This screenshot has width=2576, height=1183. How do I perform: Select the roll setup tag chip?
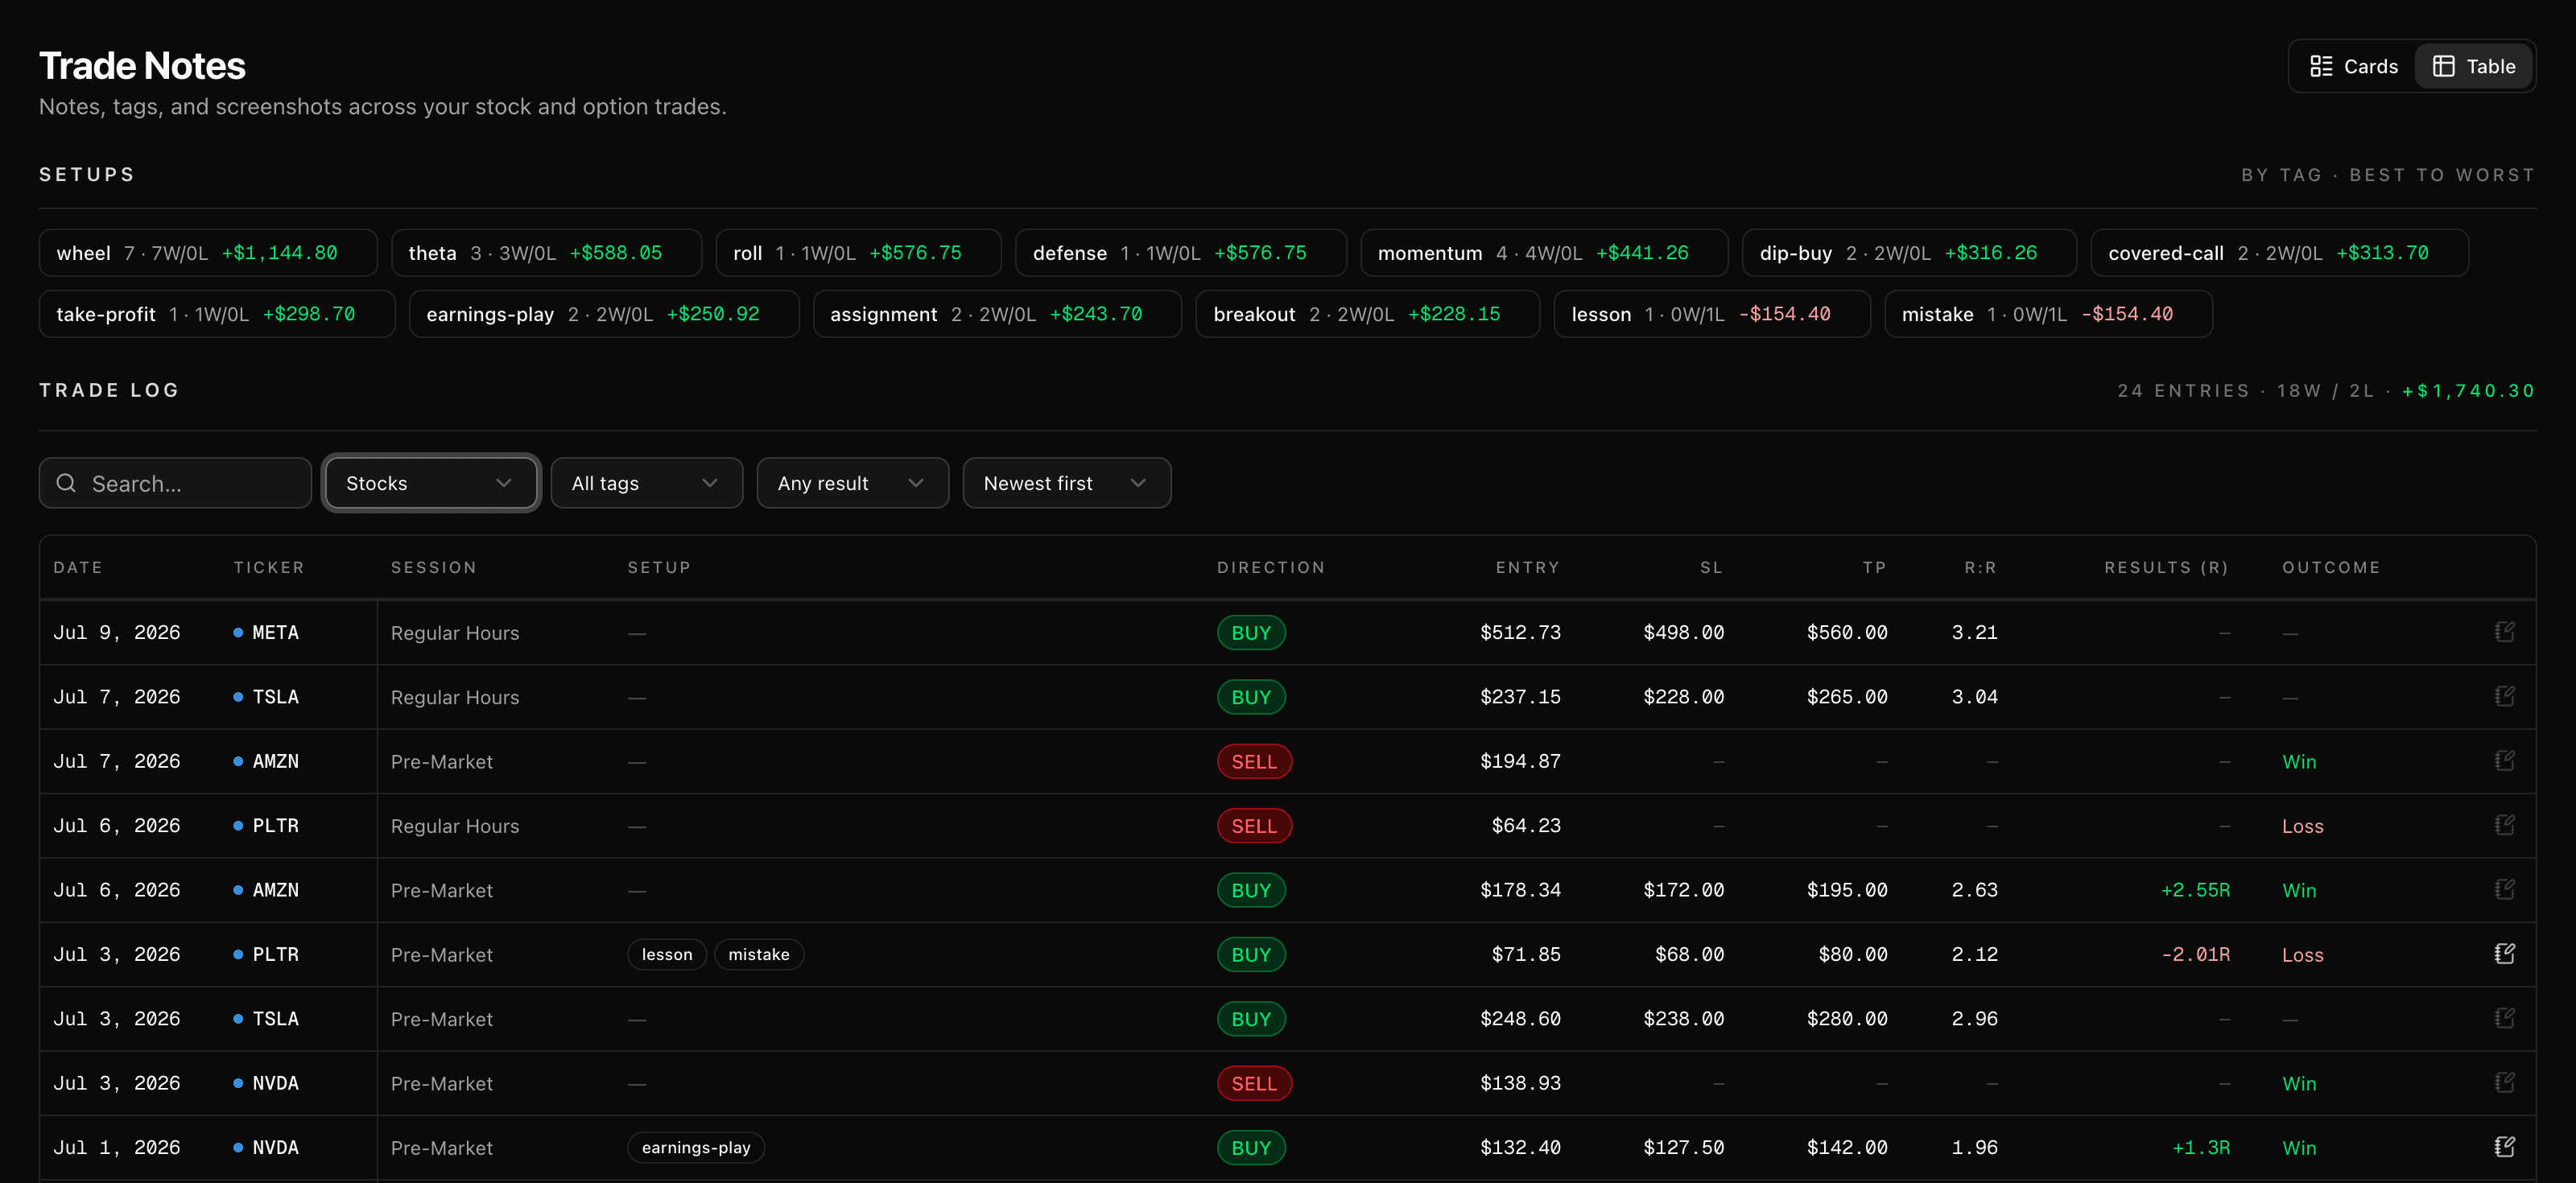pyautogui.click(x=858, y=253)
